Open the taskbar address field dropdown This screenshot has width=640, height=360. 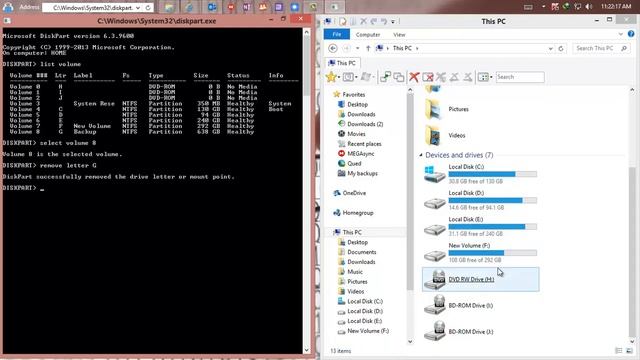[138, 7]
